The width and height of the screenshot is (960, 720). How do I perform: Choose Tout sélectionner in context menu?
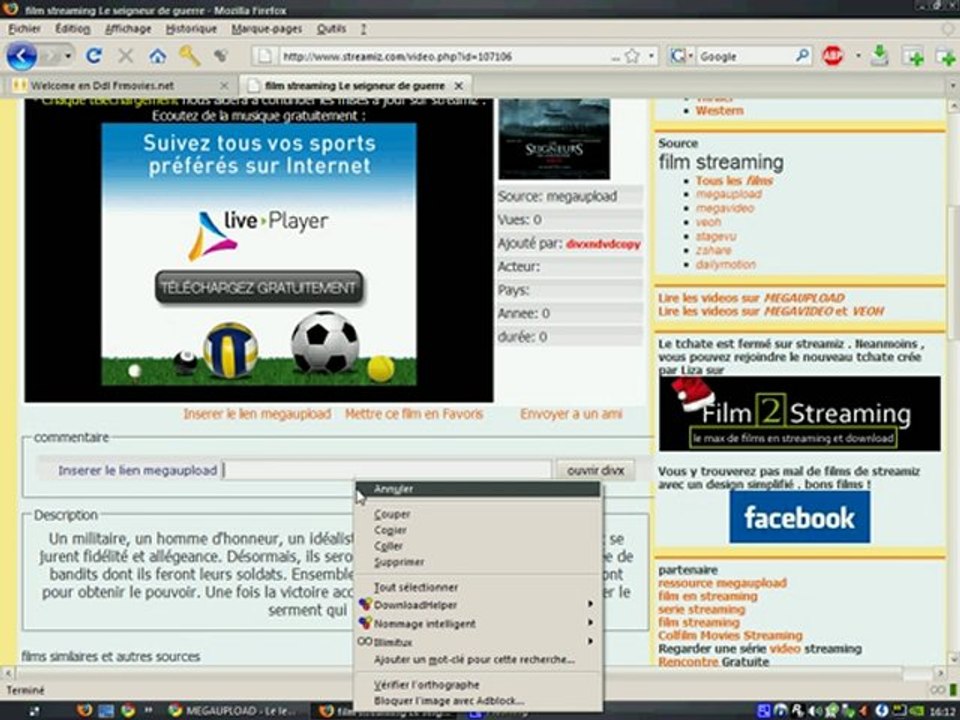(479, 587)
